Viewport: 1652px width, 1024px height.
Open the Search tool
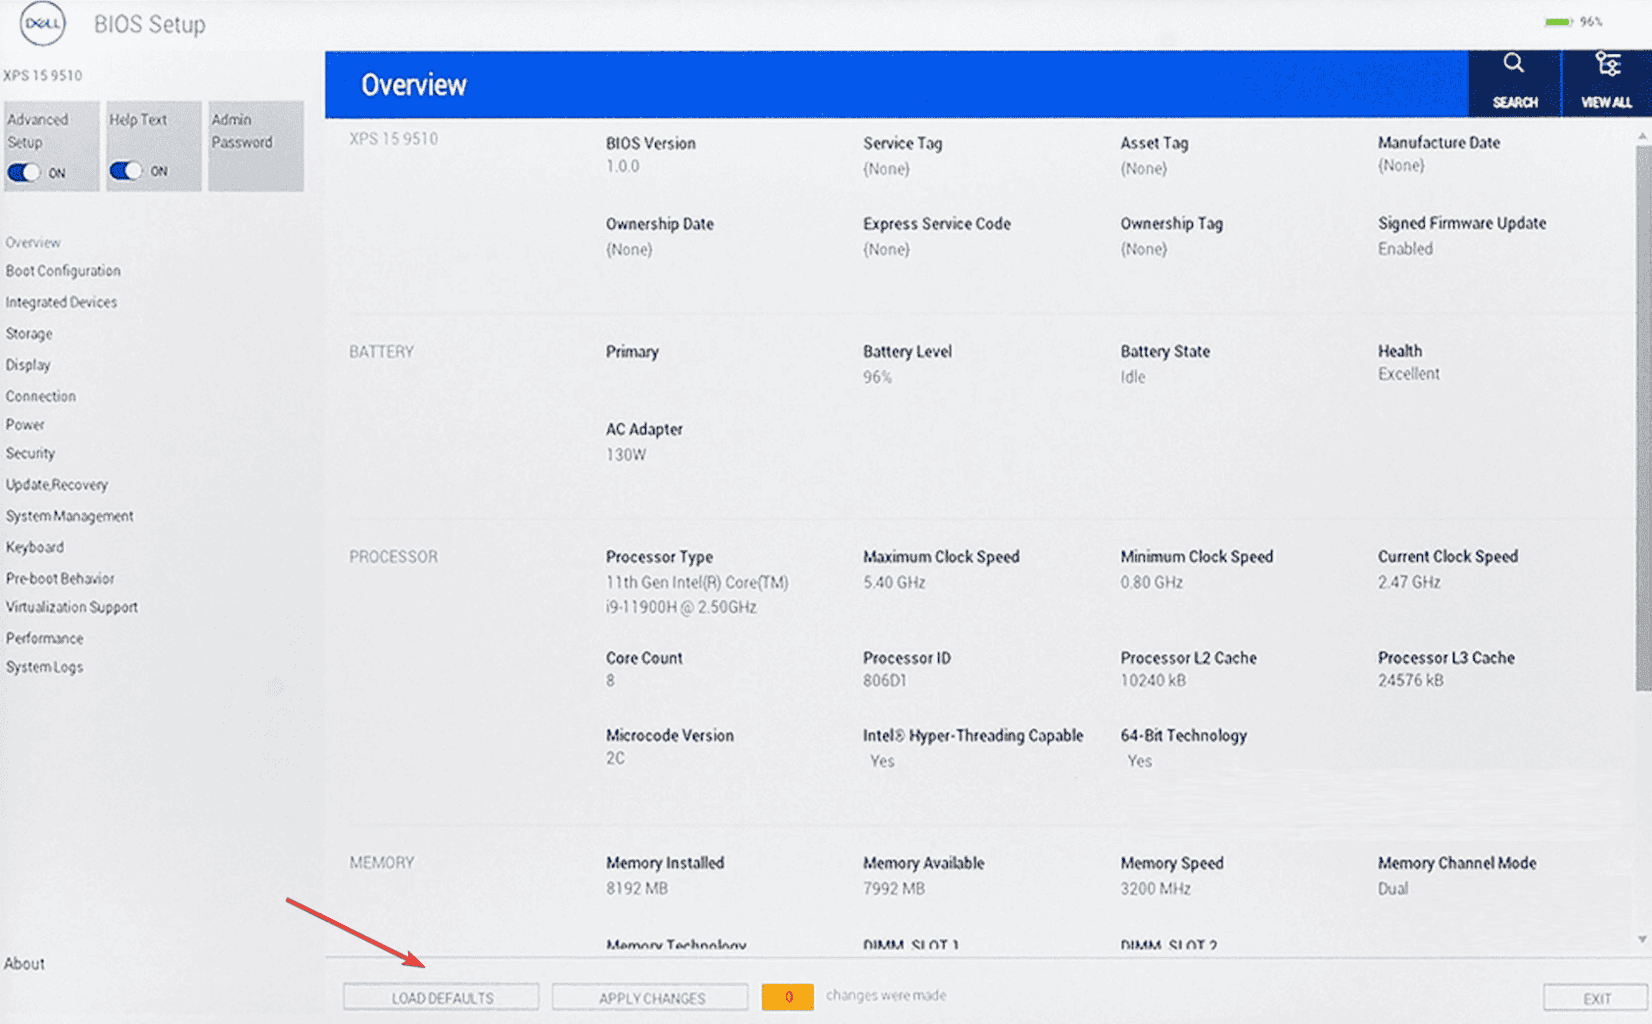point(1514,83)
